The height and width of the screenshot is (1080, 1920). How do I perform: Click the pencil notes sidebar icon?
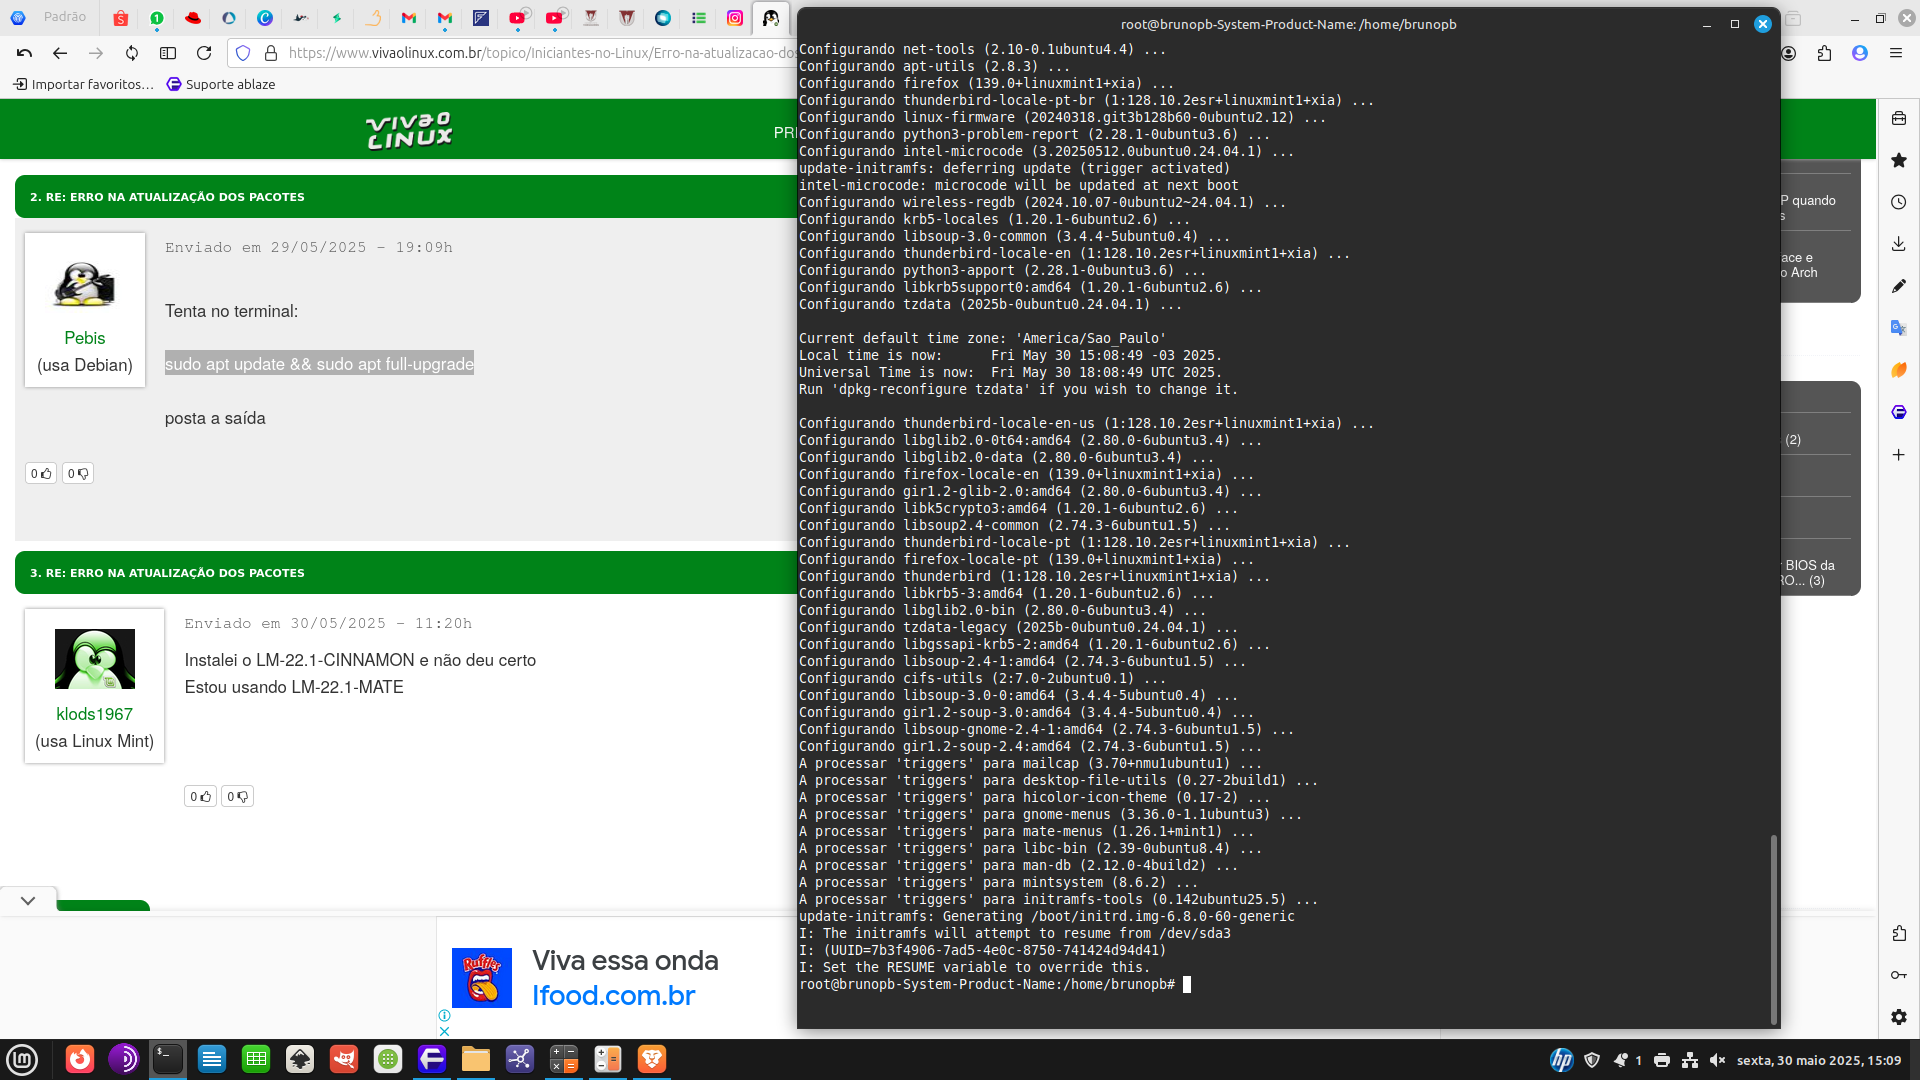tap(1899, 286)
